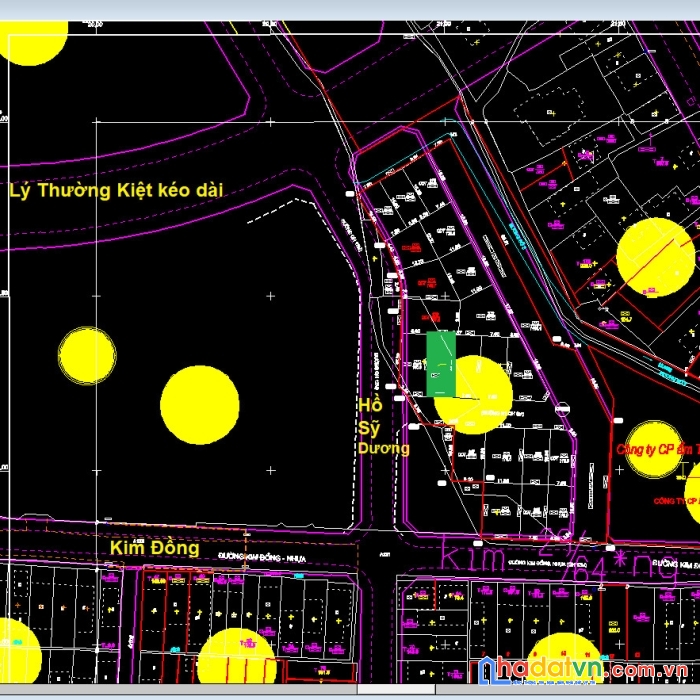Open the nhadatvn.com.vn watermark link
This screenshot has height=700, width=700.
pyautogui.click(x=583, y=670)
